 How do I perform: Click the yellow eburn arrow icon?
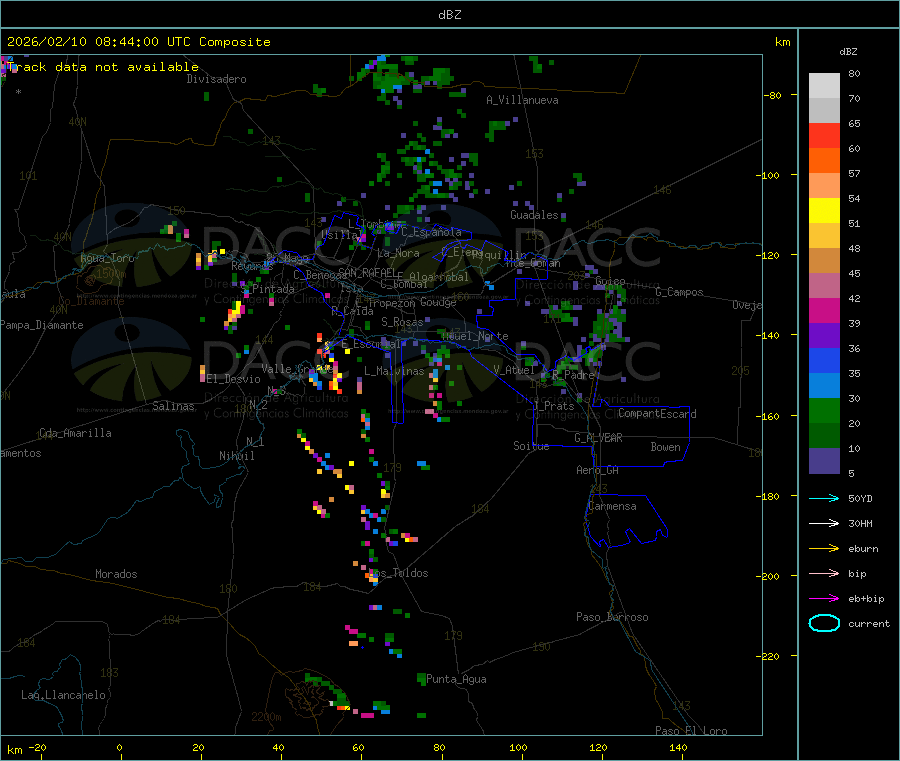click(x=824, y=548)
